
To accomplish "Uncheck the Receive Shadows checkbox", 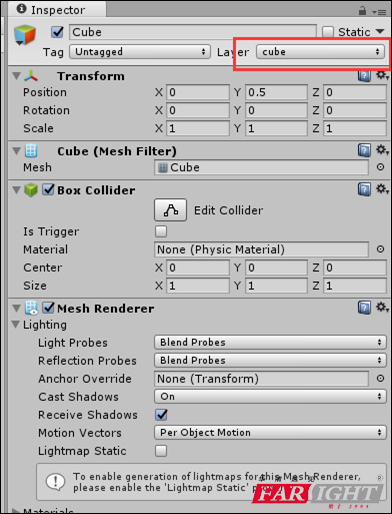I will coord(161,415).
